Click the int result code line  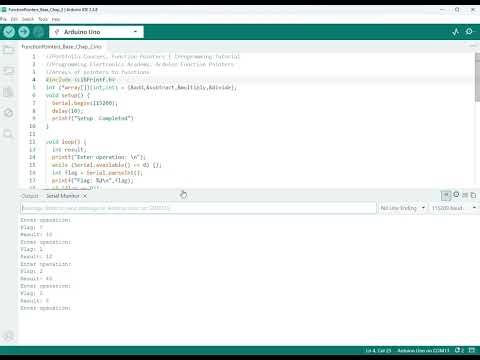pos(69,149)
